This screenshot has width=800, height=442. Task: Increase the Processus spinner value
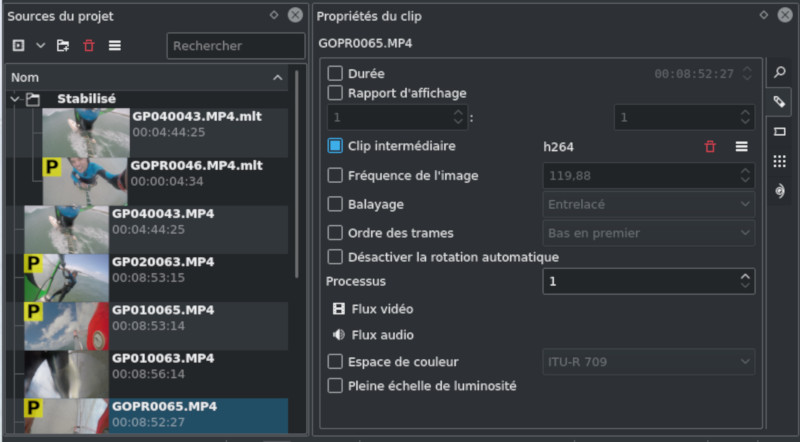[x=745, y=276]
